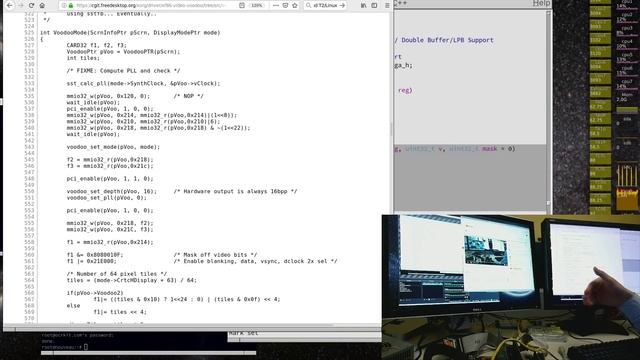
Task: Open the Help menu in Emacs
Action: [x=541, y=3]
